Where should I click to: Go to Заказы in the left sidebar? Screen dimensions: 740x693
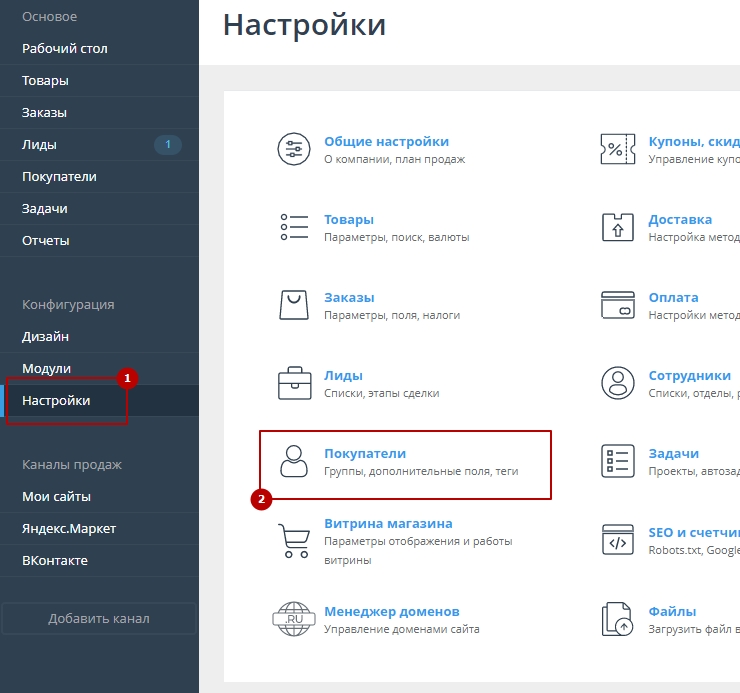point(45,112)
